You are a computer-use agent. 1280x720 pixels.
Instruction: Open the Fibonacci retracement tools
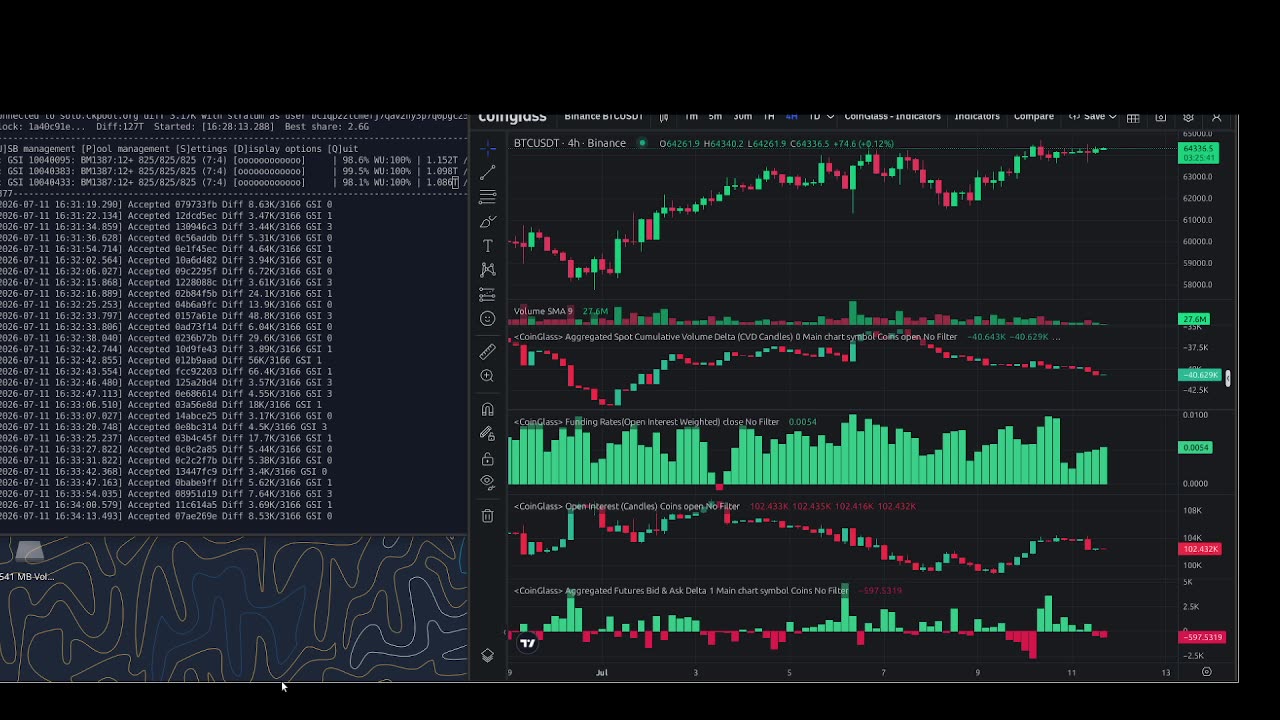coord(487,197)
